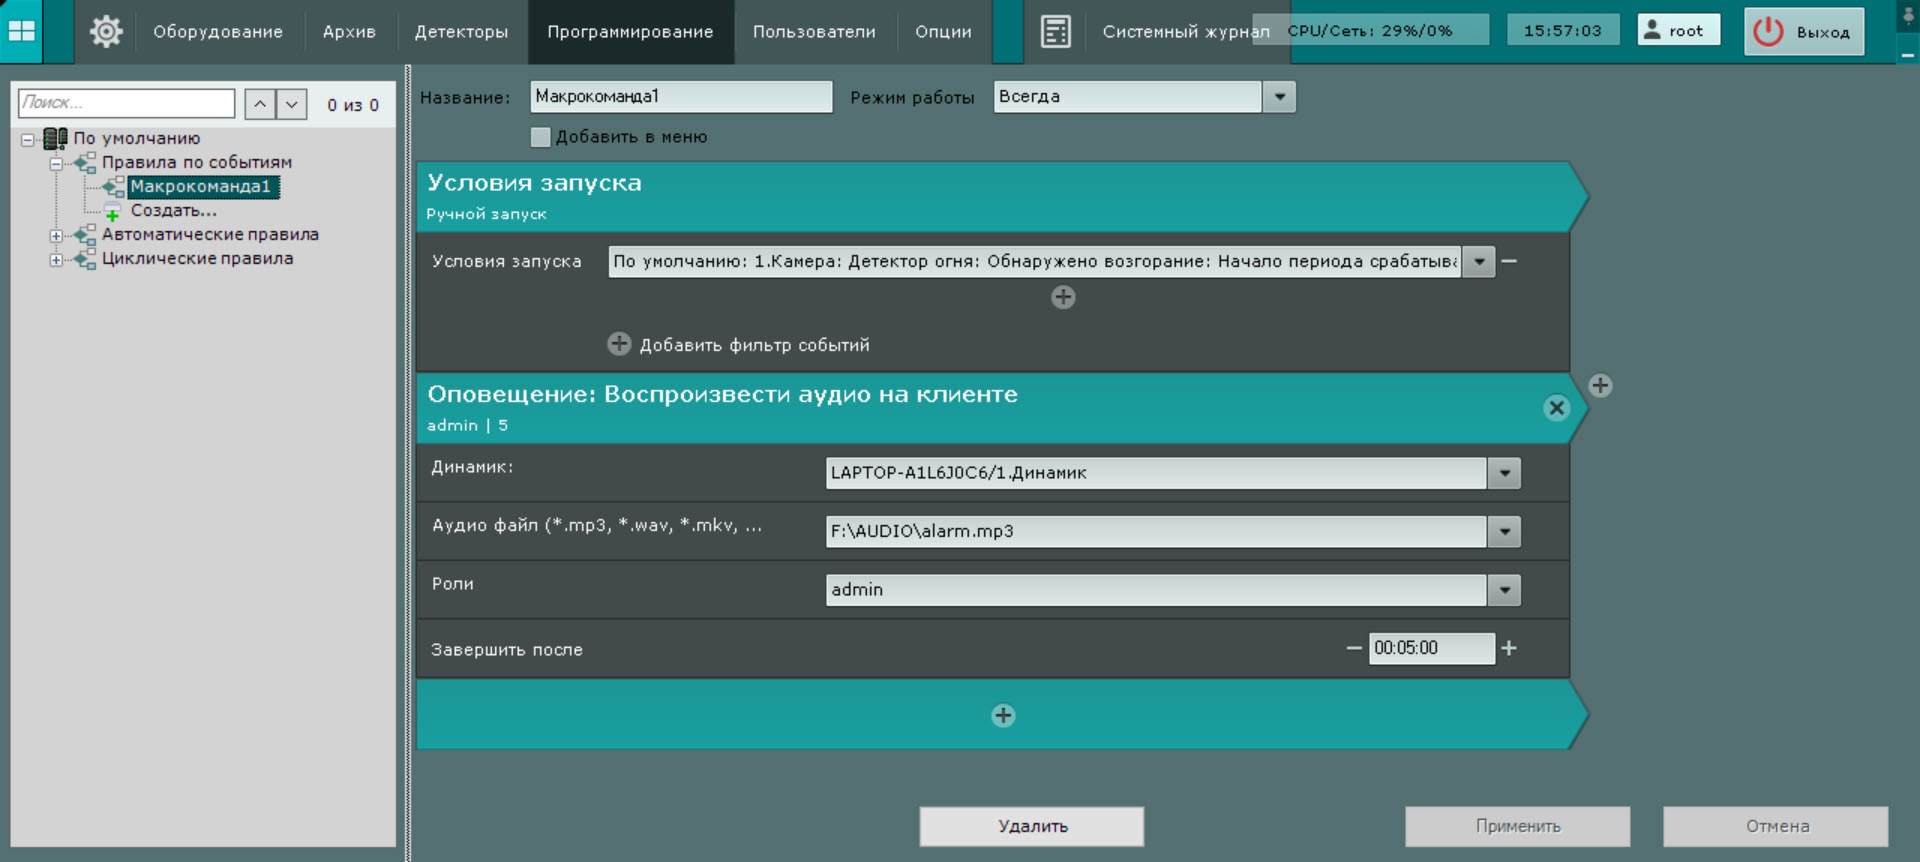
Task: Delete the audio notification action block
Action: pos(1556,408)
